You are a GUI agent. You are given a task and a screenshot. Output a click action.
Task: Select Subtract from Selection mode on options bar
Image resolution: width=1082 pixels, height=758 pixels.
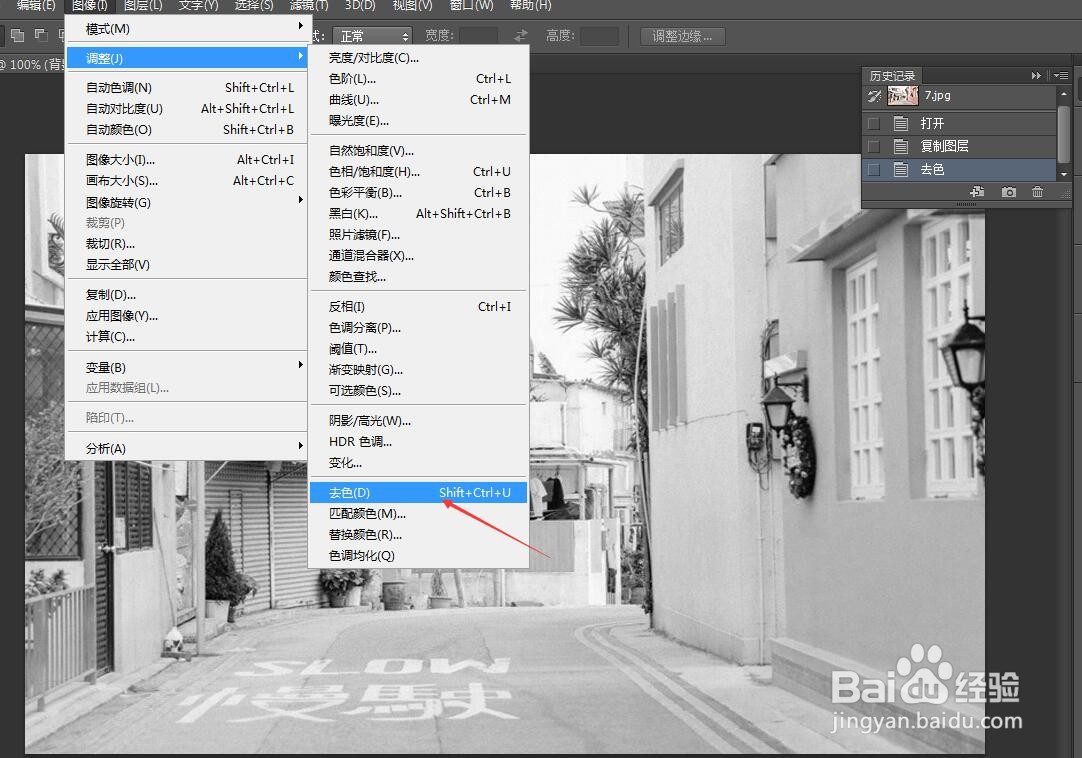[x=41, y=36]
